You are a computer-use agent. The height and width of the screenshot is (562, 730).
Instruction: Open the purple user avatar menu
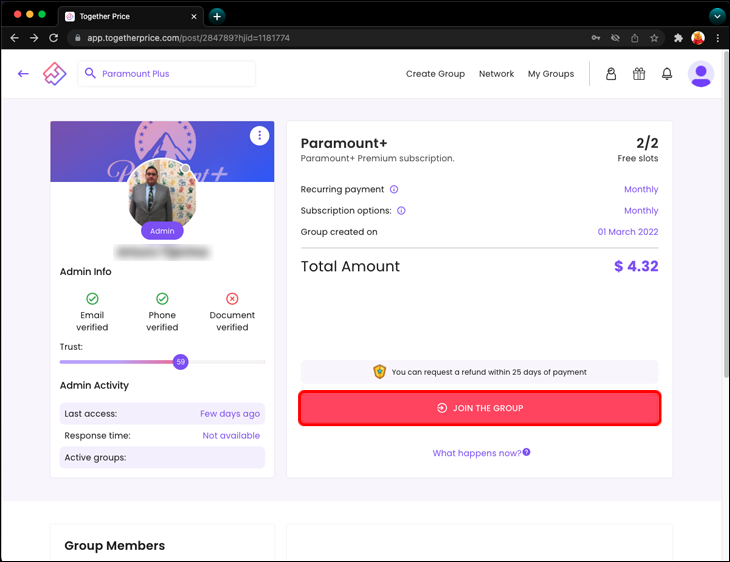701,74
